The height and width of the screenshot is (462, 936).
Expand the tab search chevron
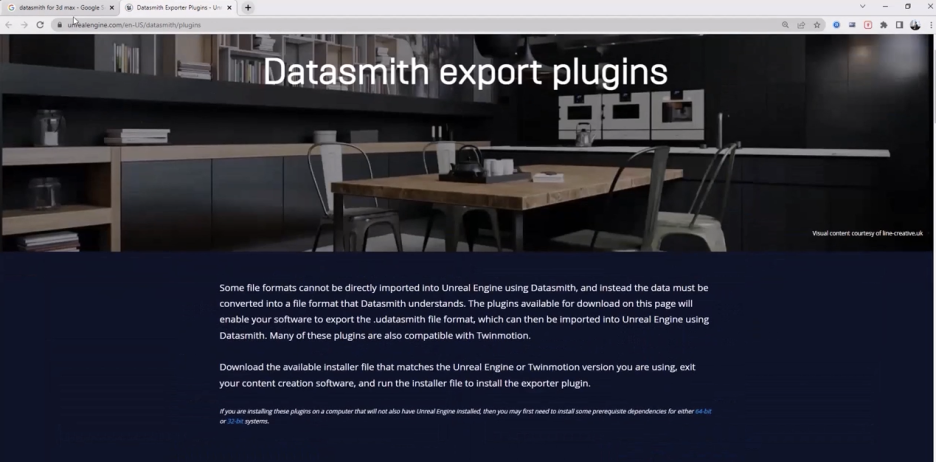(x=863, y=6)
